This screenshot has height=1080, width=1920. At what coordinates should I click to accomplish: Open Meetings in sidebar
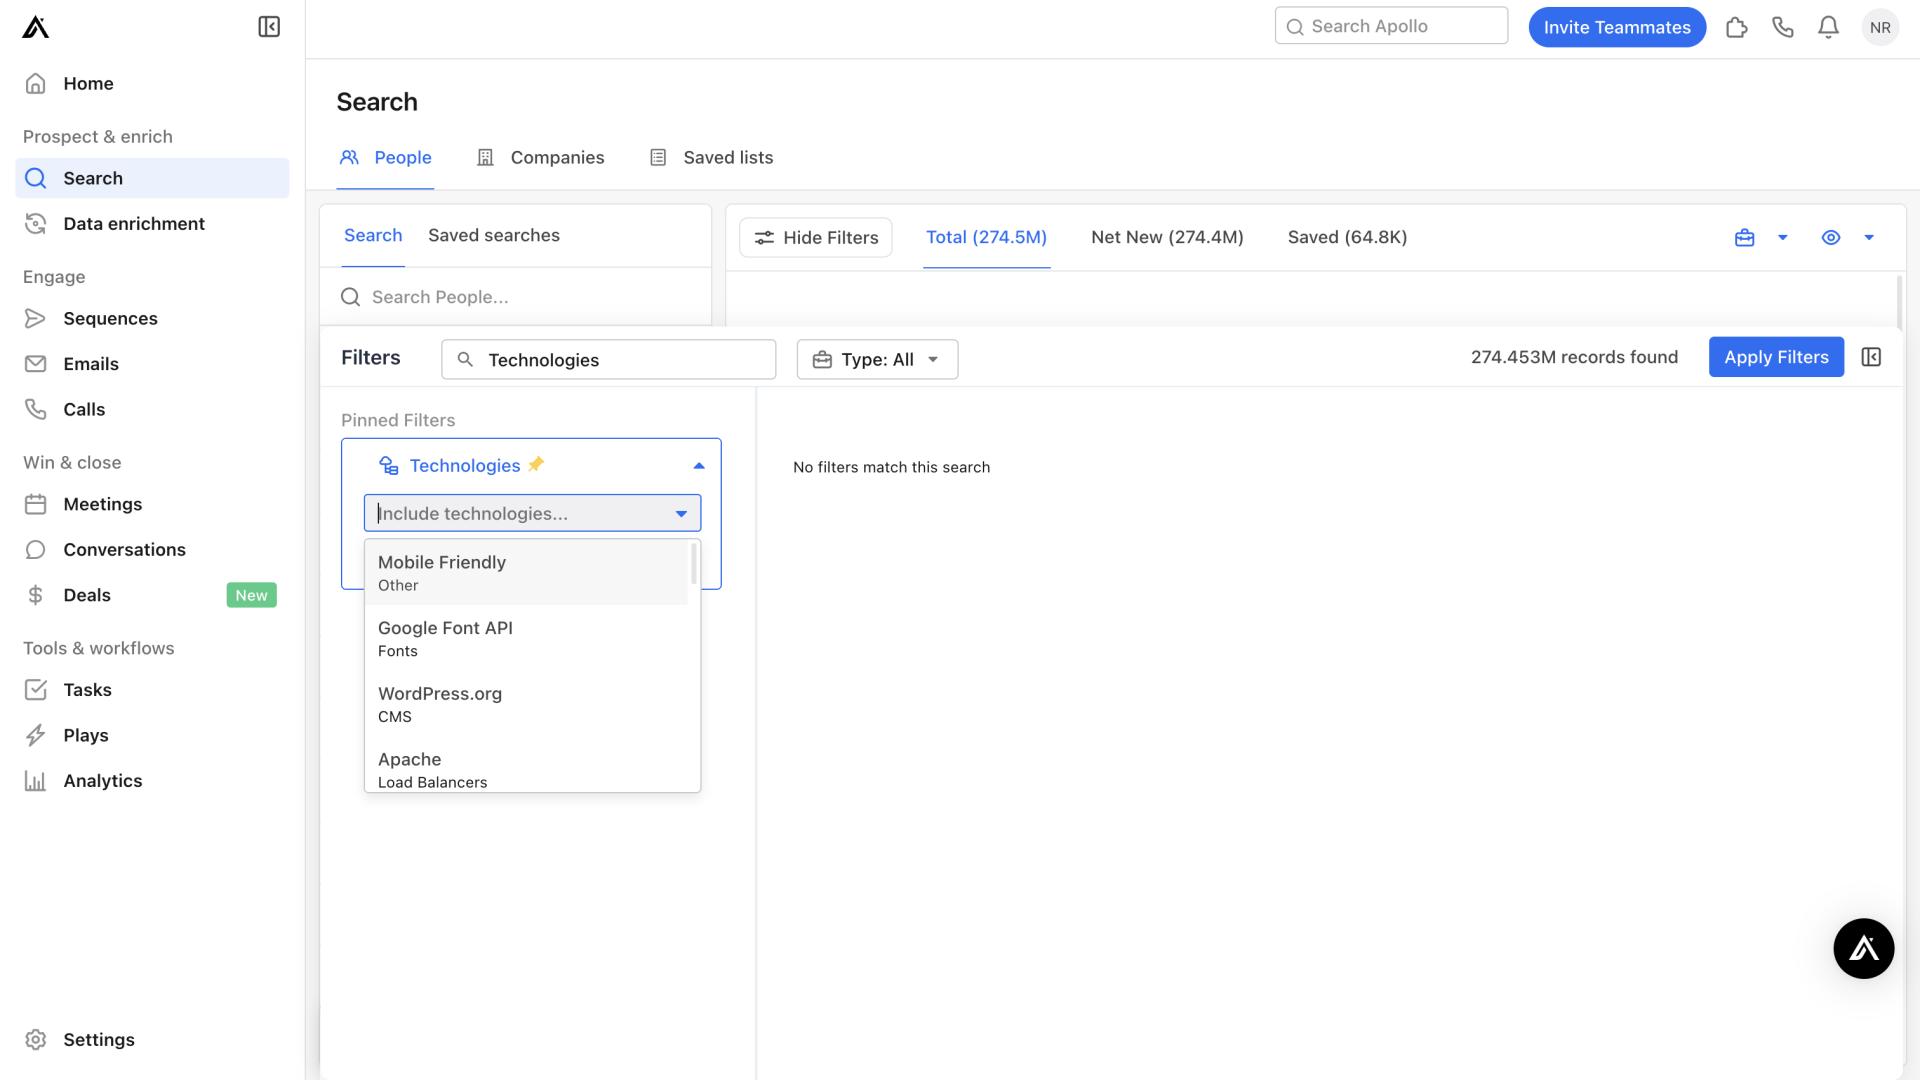(152, 504)
